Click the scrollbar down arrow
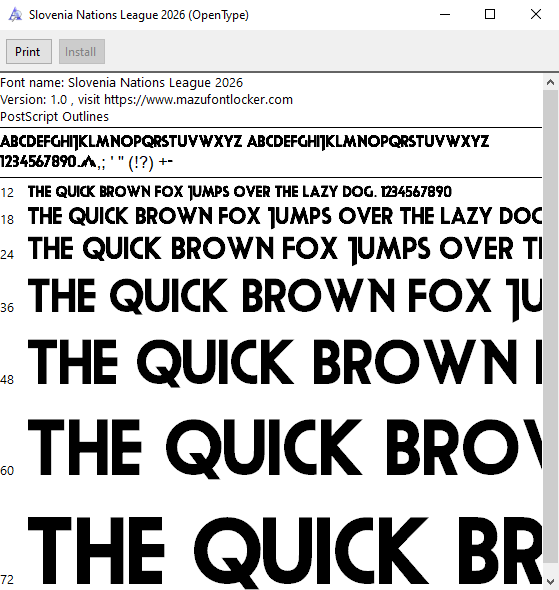The height and width of the screenshot is (590, 559). (550, 582)
